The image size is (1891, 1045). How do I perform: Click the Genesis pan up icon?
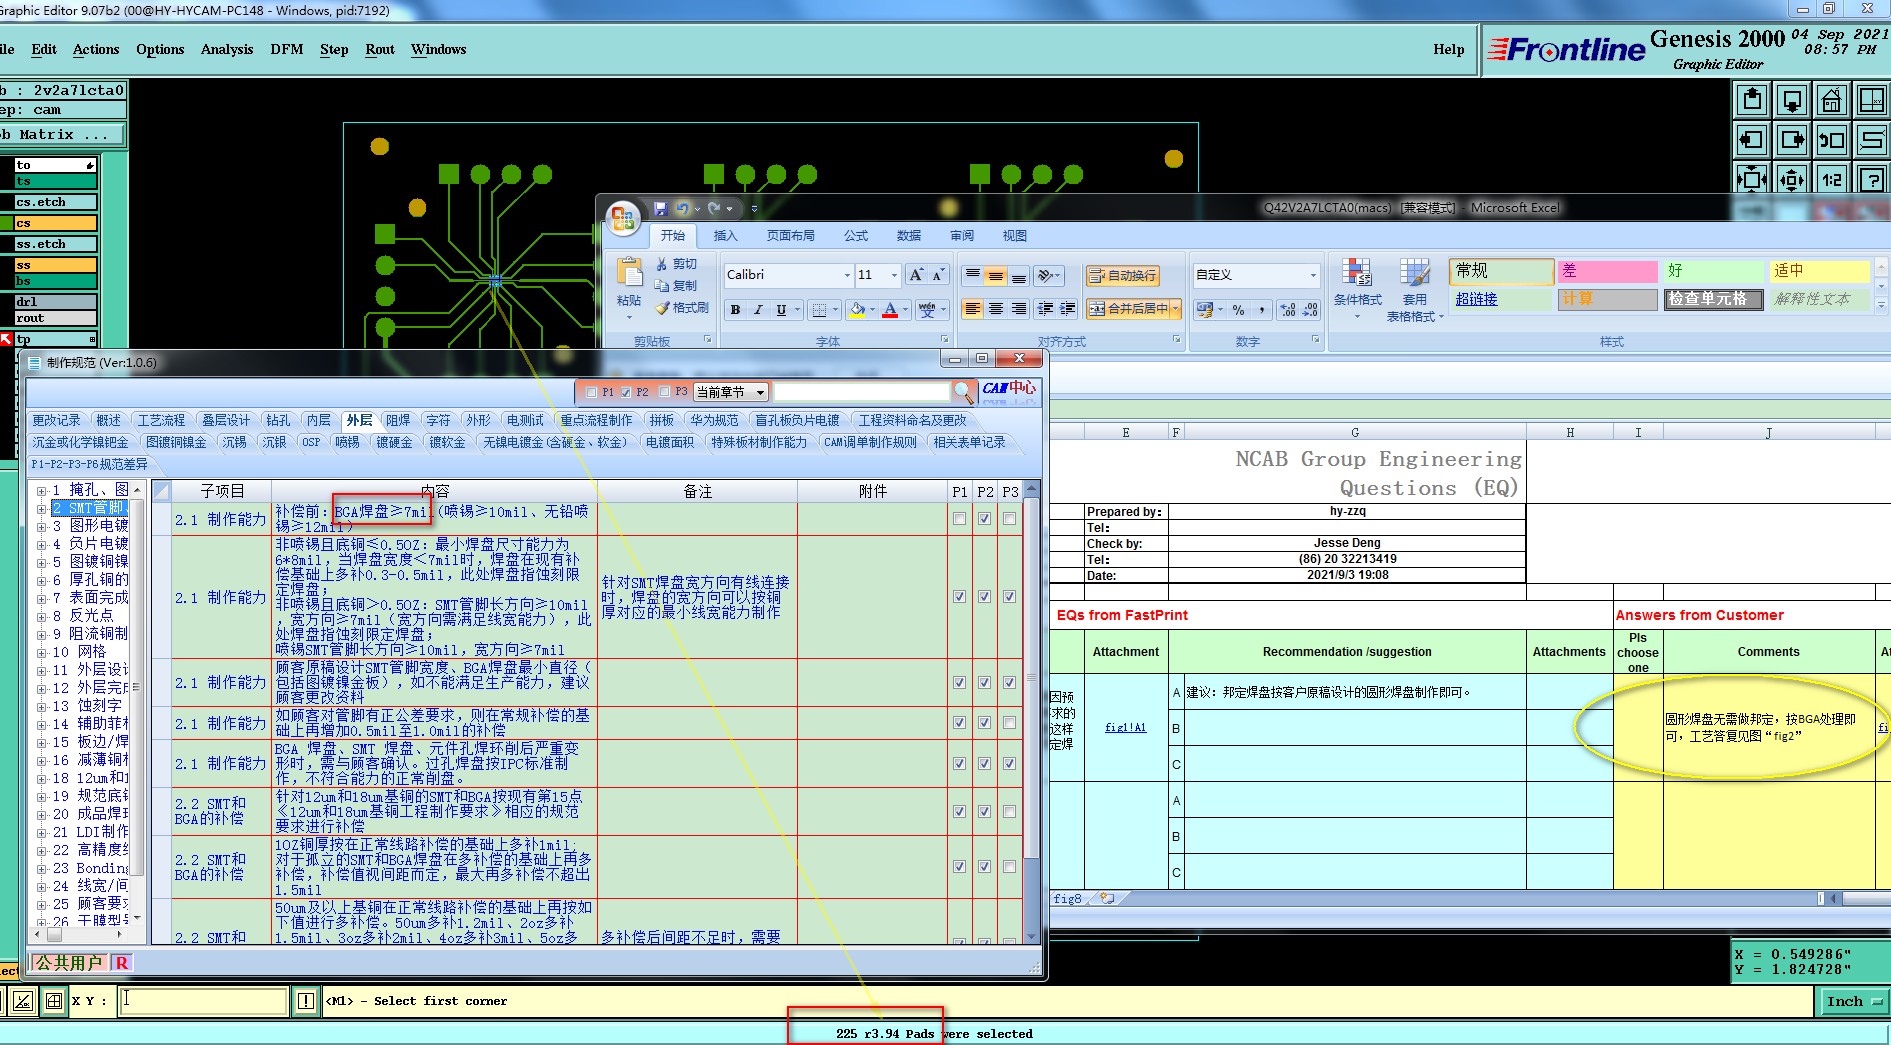point(1751,100)
